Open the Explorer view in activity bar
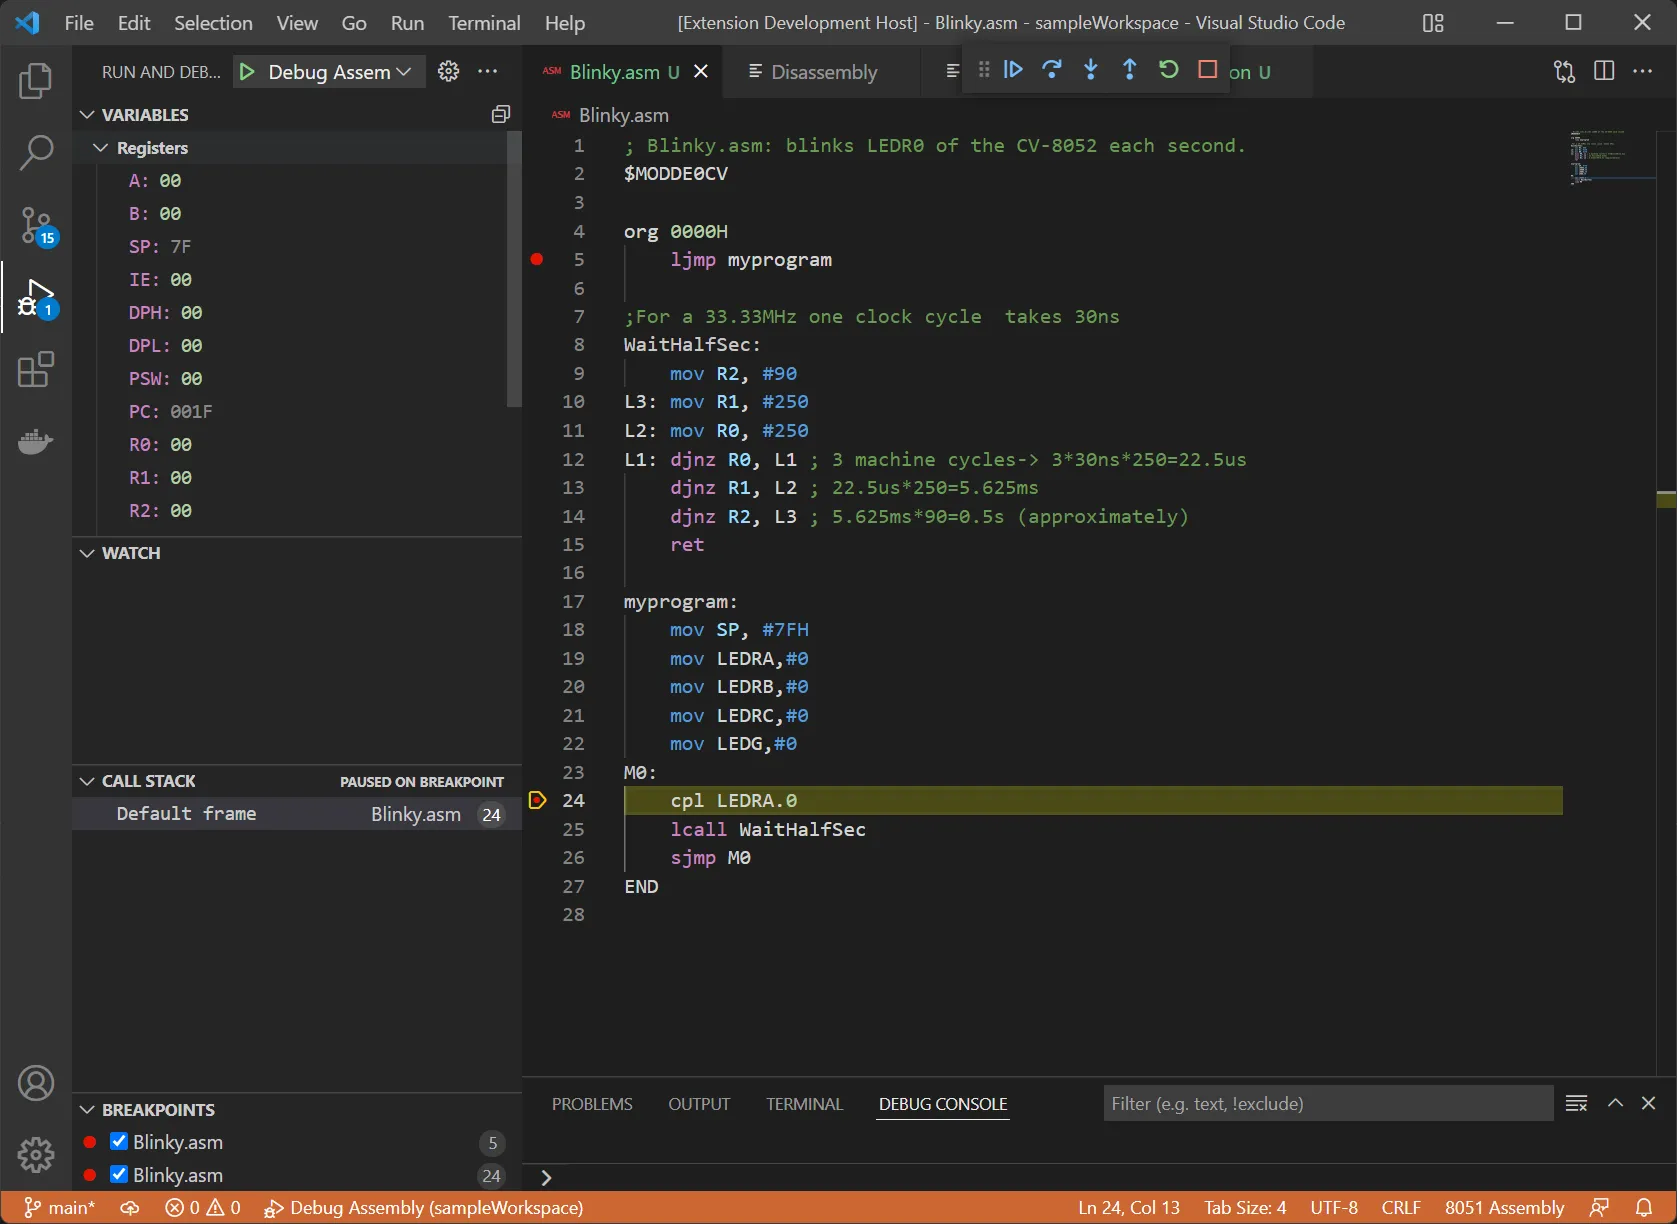Viewport: 1677px width, 1224px height. pyautogui.click(x=36, y=80)
